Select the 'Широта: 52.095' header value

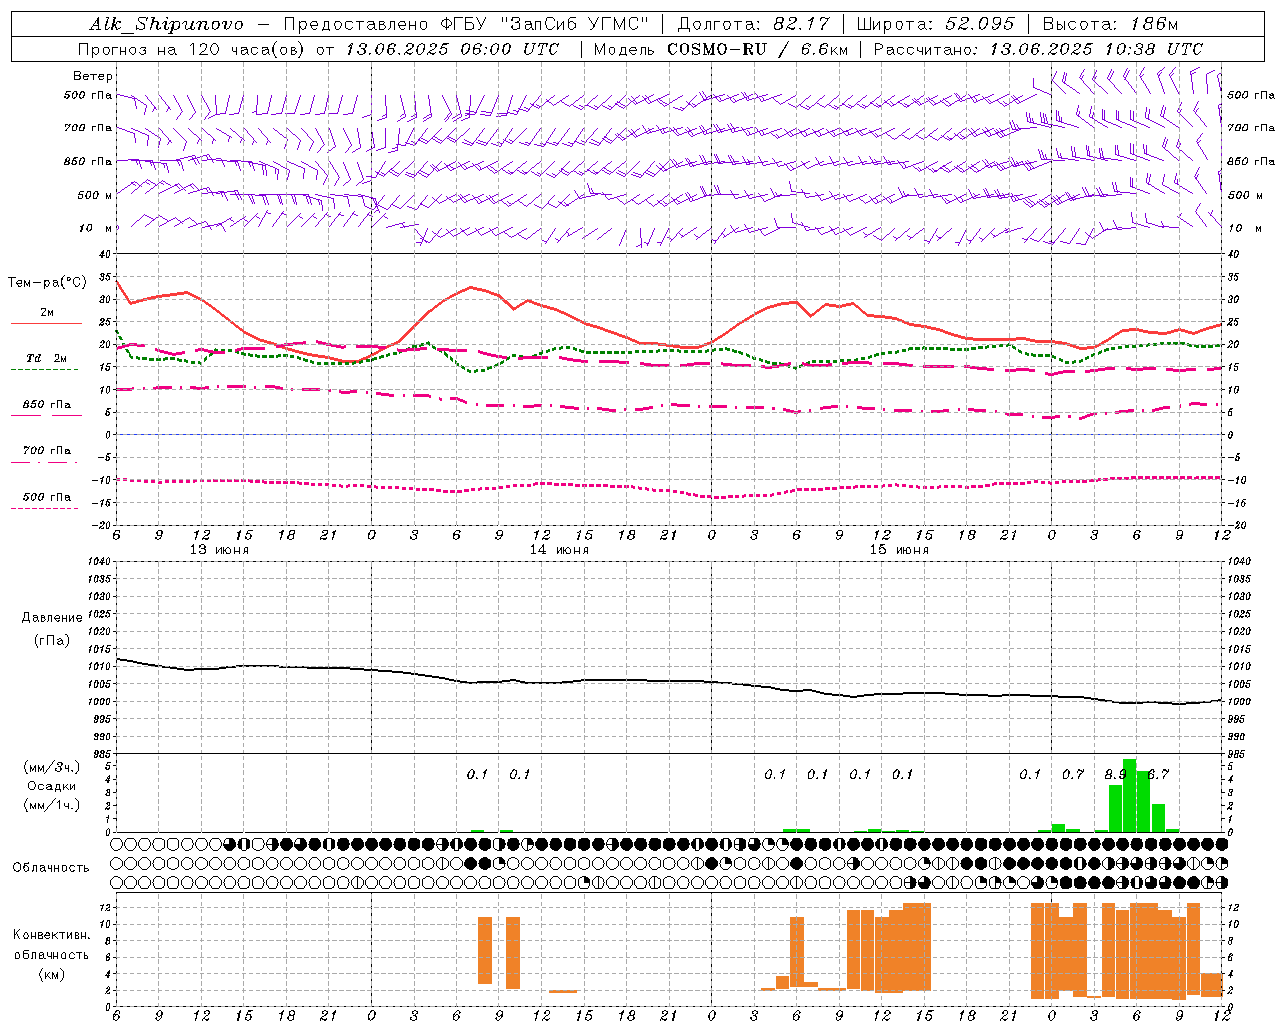point(936,24)
